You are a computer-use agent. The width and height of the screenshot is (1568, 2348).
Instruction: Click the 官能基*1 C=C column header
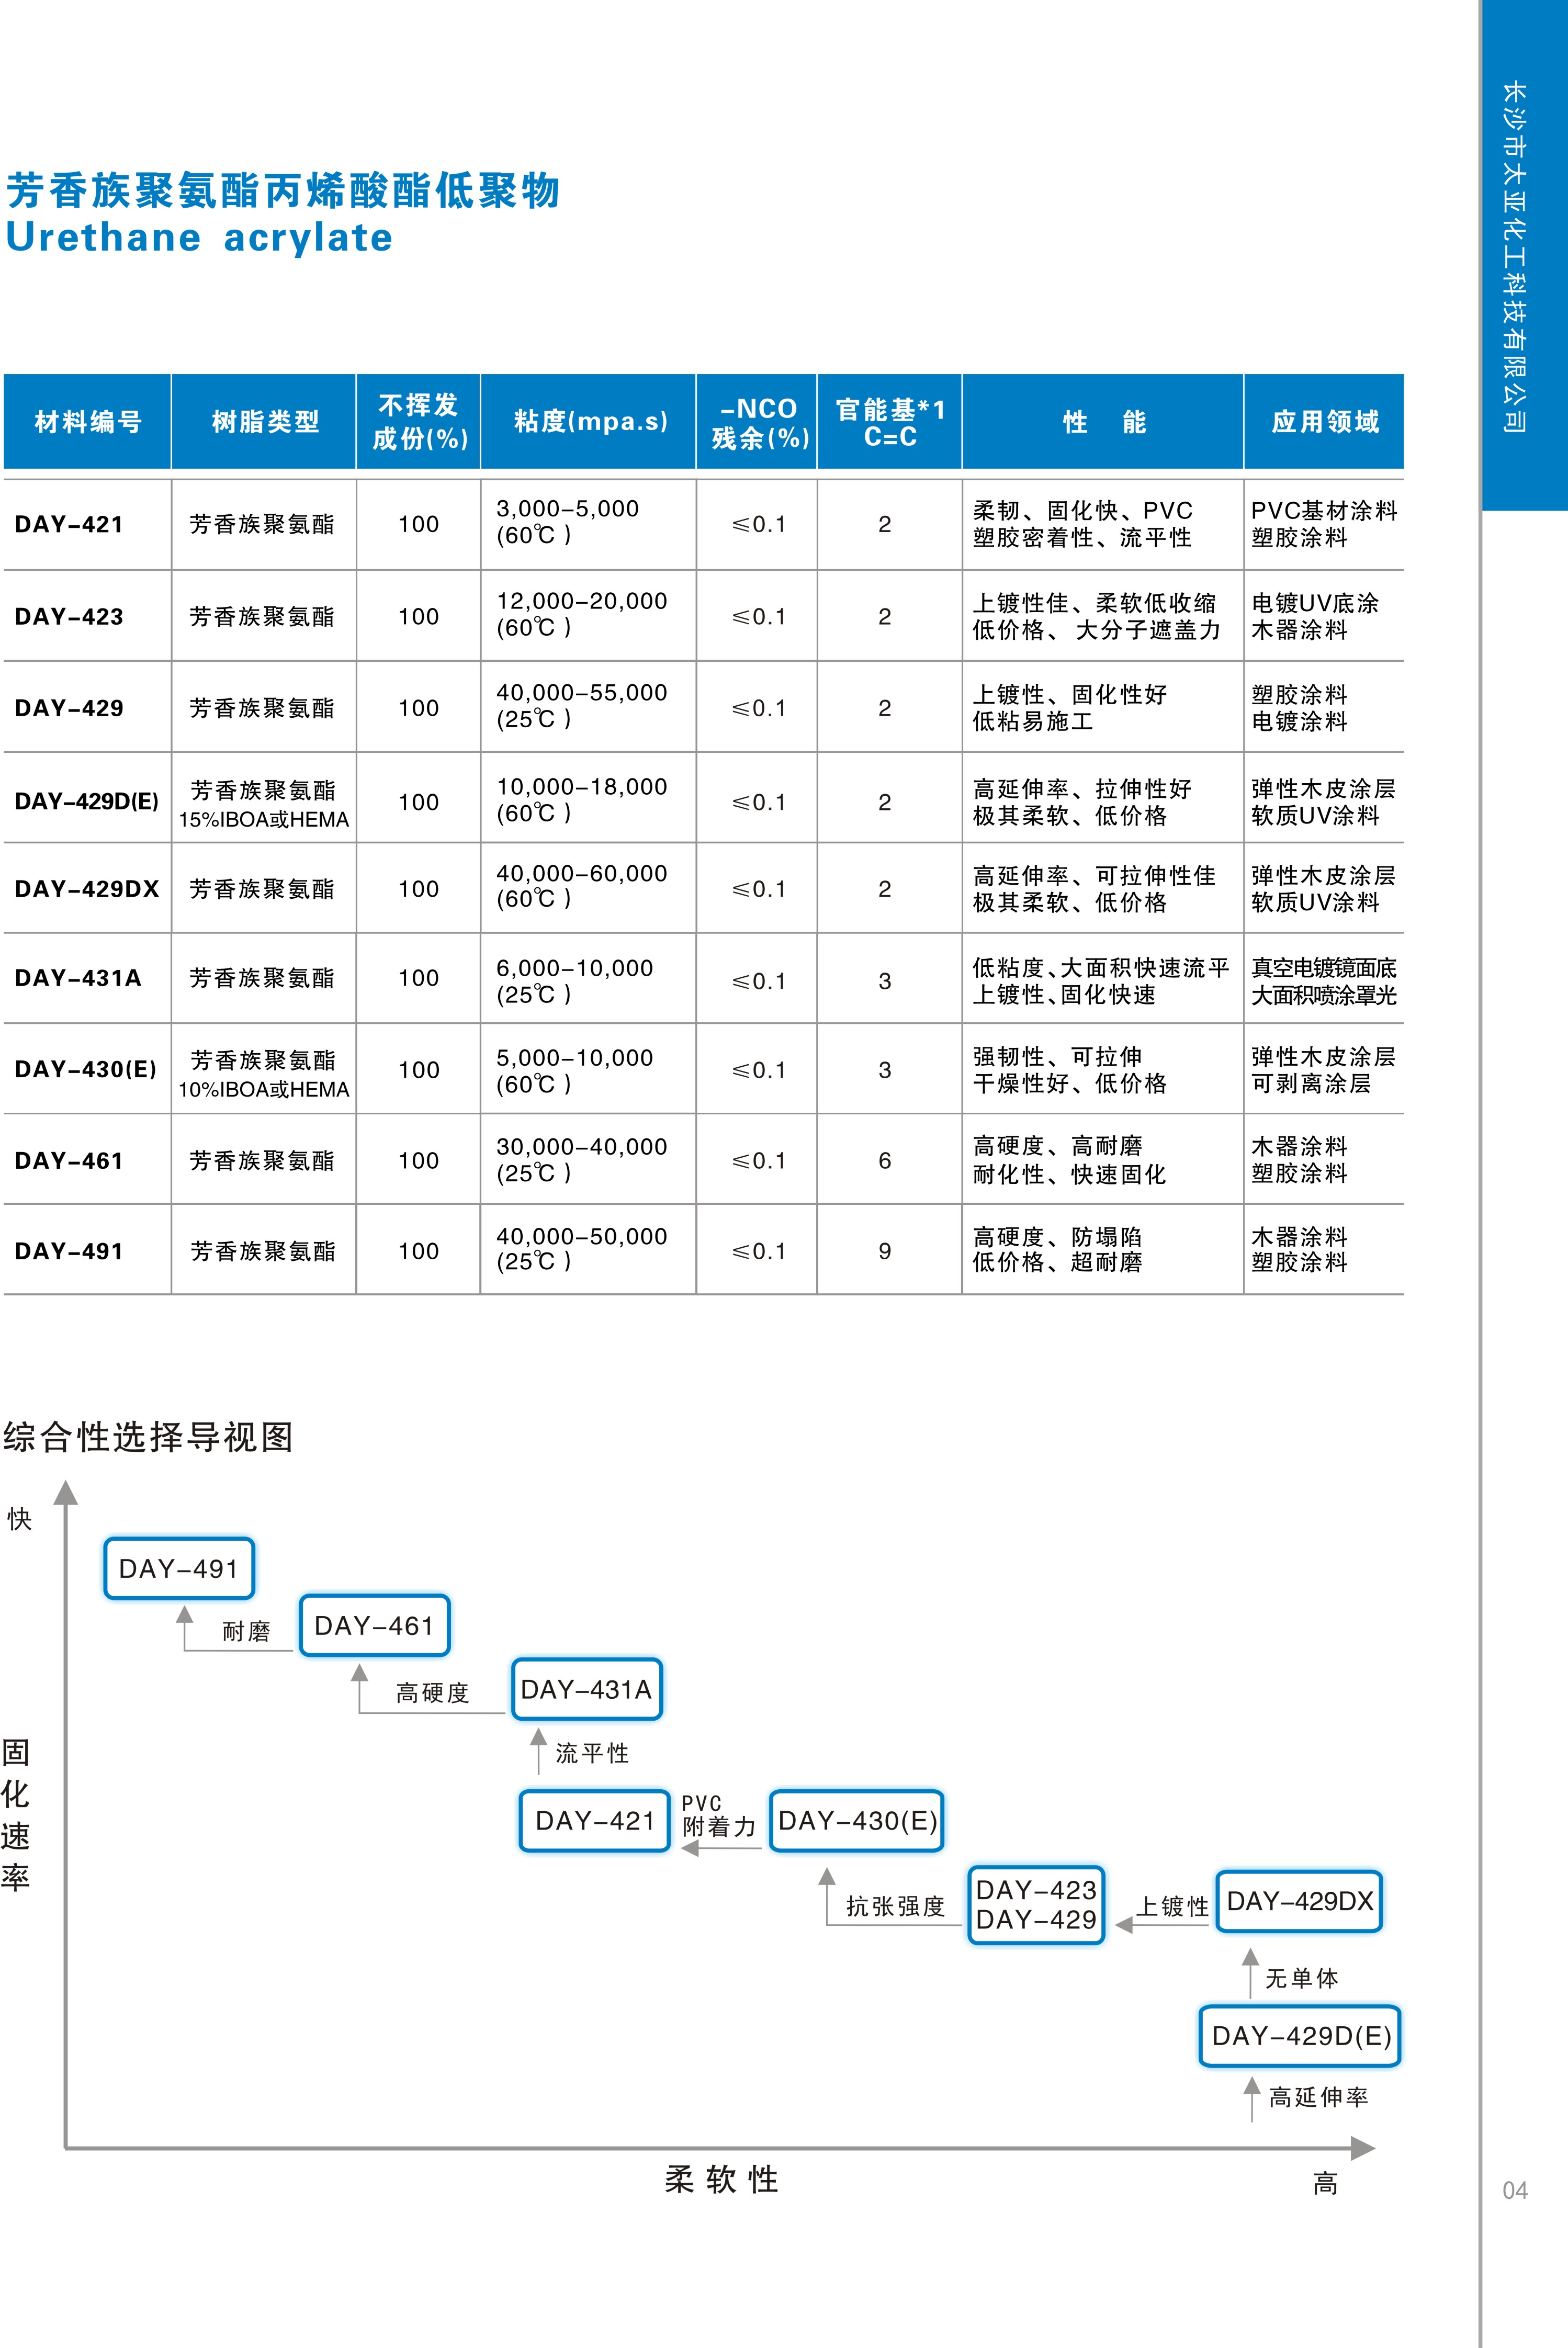coord(890,422)
